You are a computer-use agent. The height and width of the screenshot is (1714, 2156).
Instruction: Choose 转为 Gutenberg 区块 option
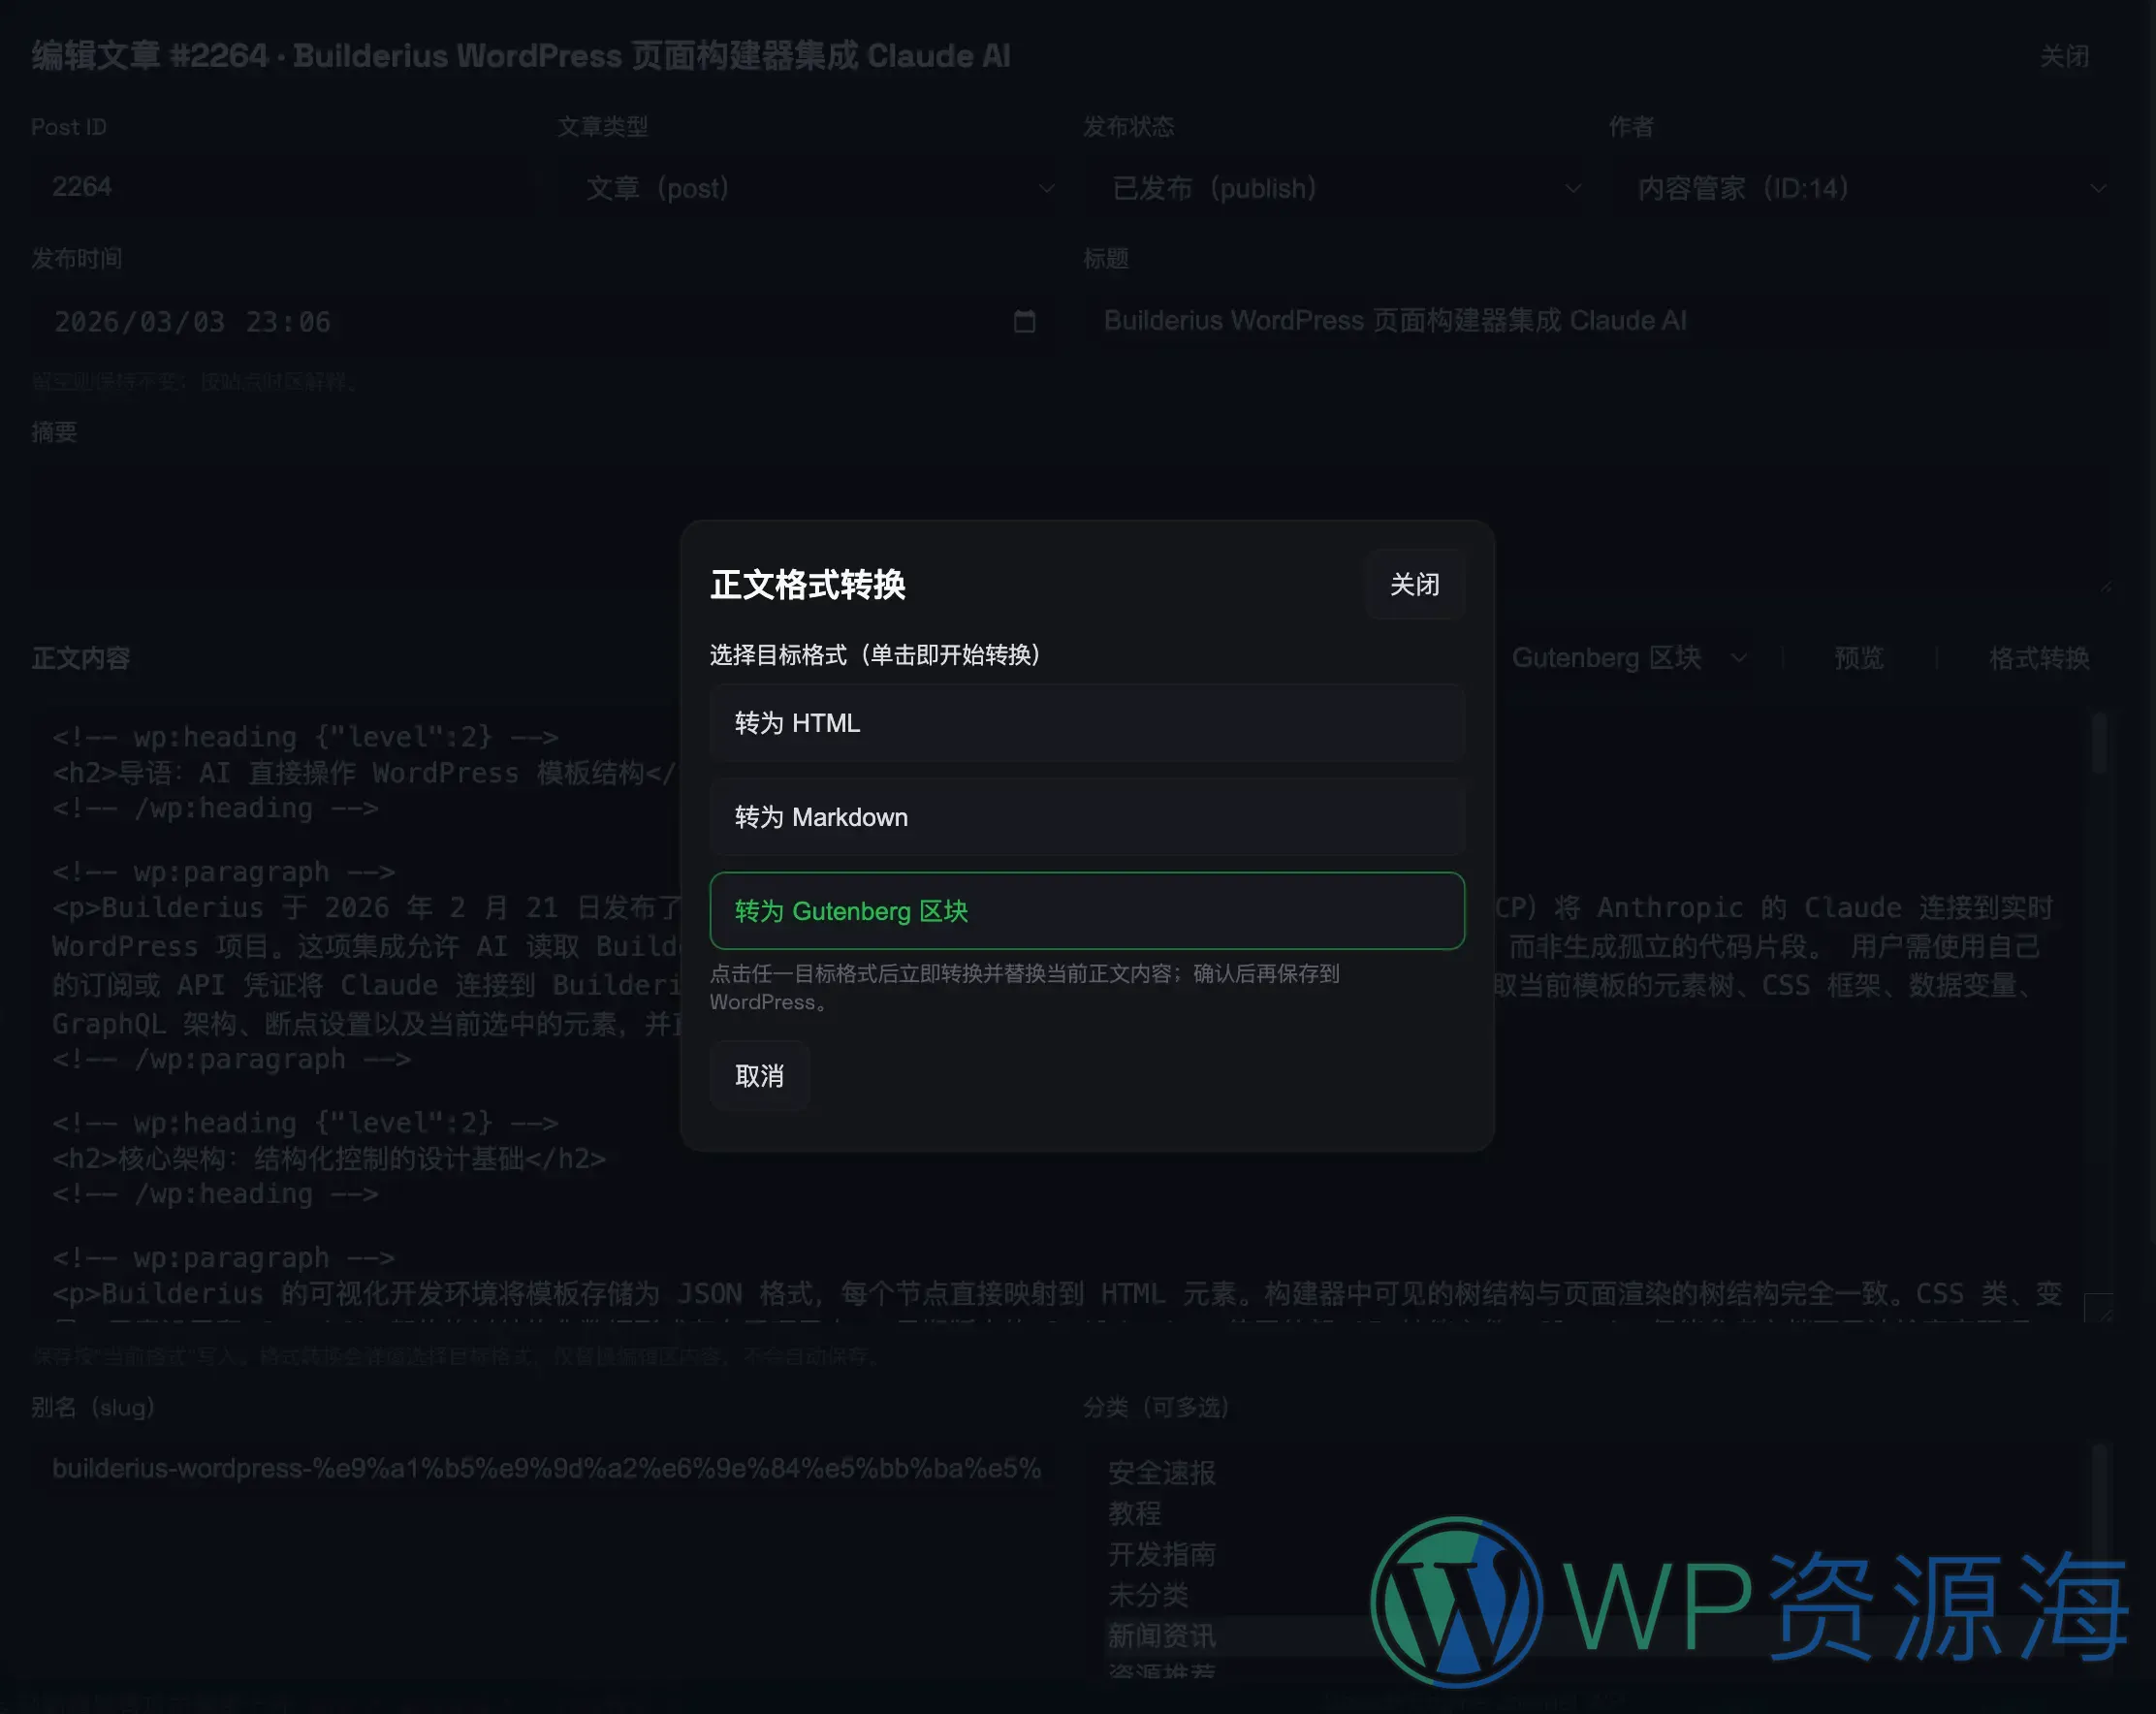(1086, 911)
